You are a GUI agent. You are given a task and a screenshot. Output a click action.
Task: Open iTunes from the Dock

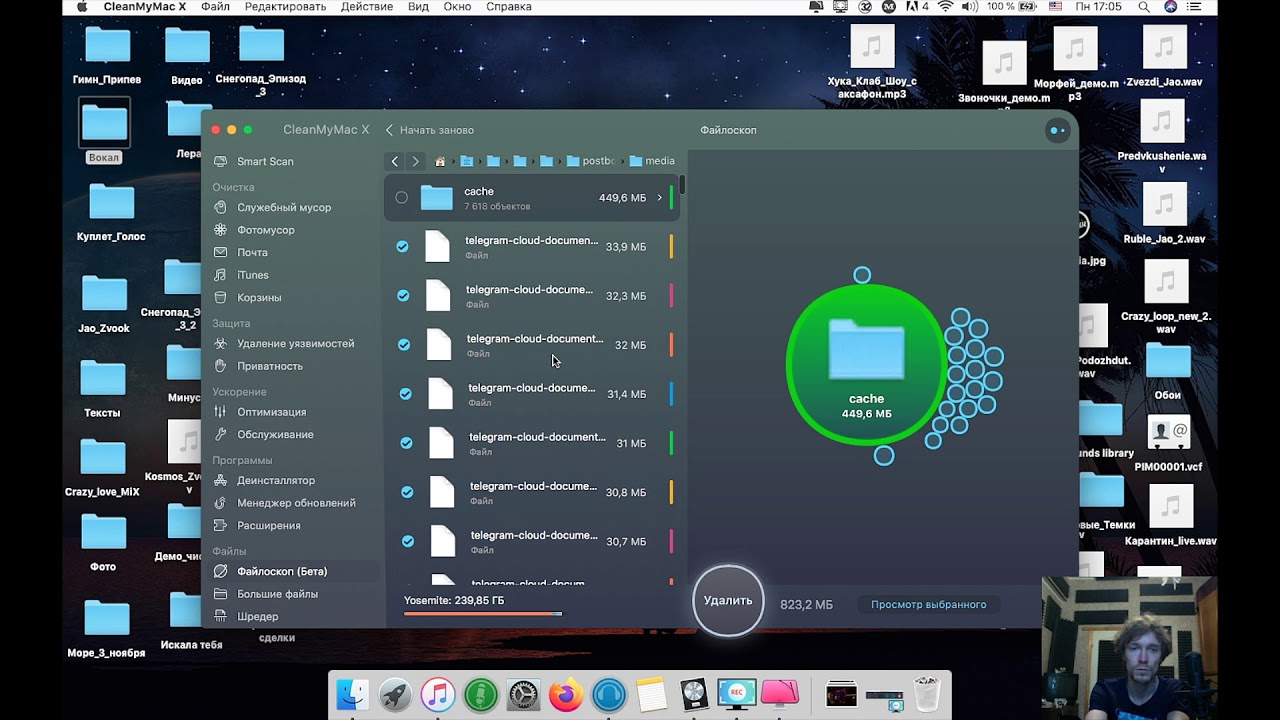point(437,694)
